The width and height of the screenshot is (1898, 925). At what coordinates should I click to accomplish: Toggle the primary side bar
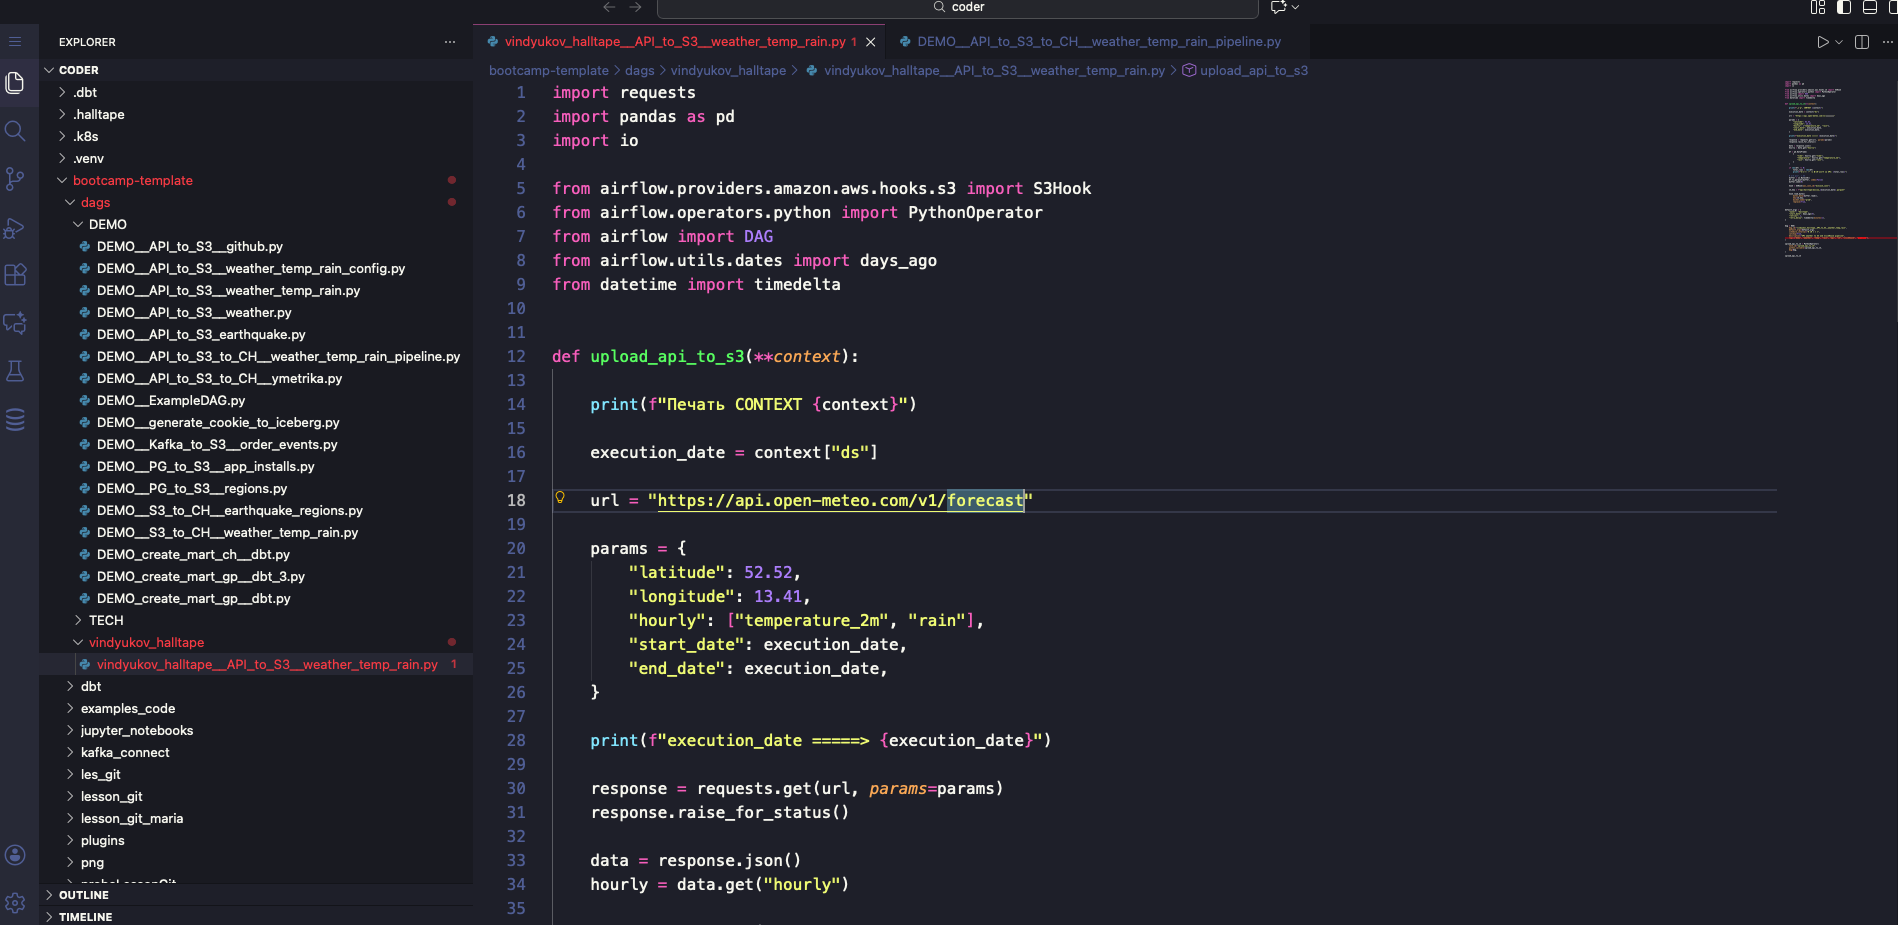click(1844, 7)
